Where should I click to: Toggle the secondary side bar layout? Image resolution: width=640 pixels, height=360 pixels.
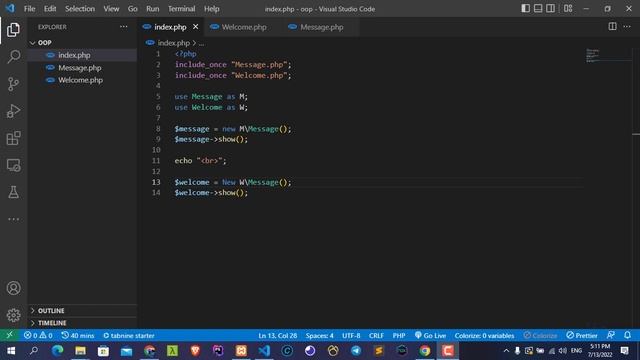pyautogui.click(x=550, y=9)
